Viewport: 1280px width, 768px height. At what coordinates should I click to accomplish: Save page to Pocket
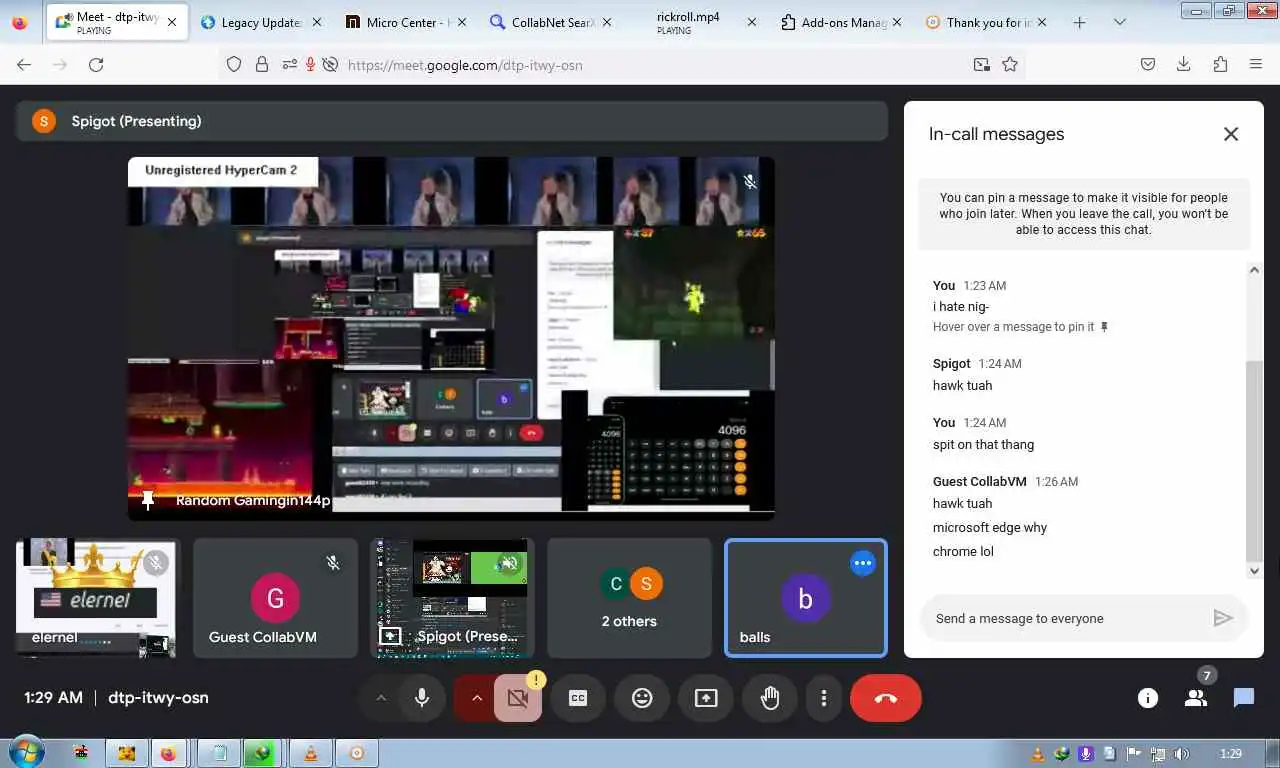click(1148, 65)
